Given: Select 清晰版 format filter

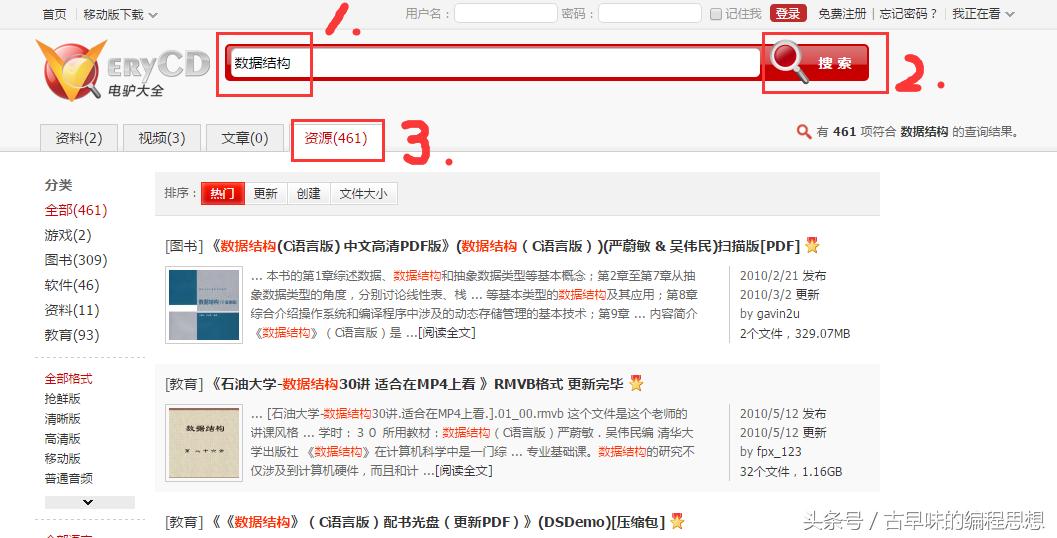Looking at the screenshot, I should pyautogui.click(x=63, y=419).
